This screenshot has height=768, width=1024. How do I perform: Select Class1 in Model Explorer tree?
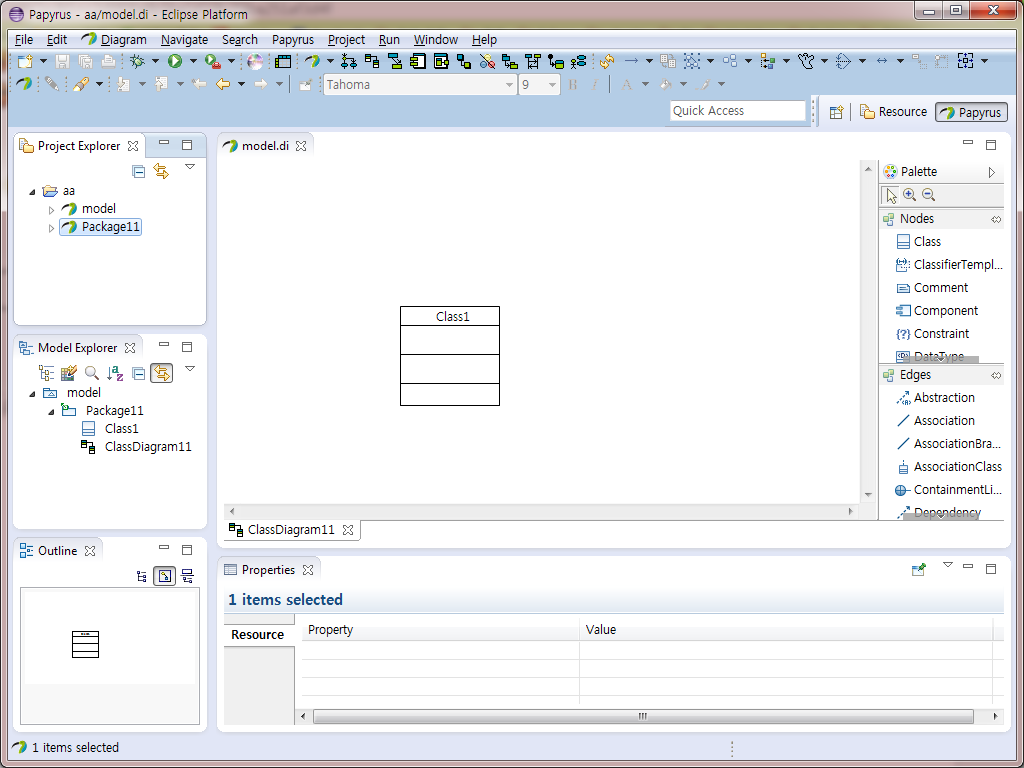tap(110, 429)
